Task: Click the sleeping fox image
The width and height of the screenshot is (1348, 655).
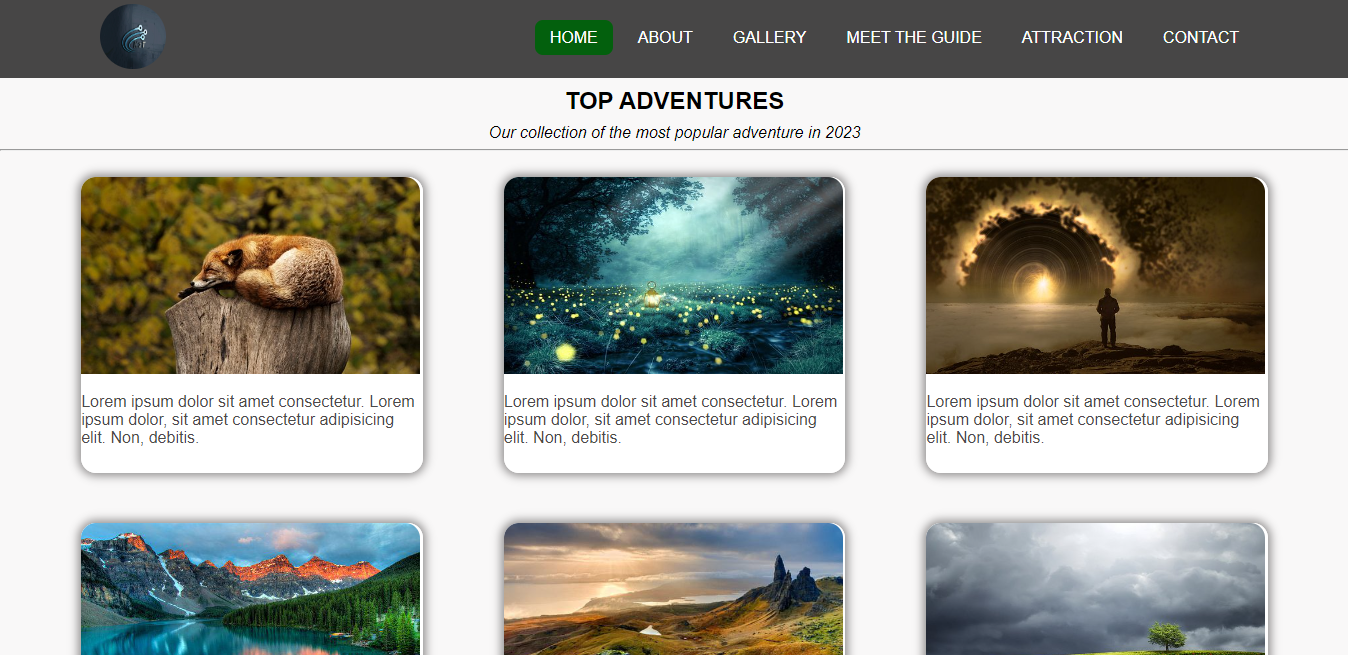Action: coord(250,276)
